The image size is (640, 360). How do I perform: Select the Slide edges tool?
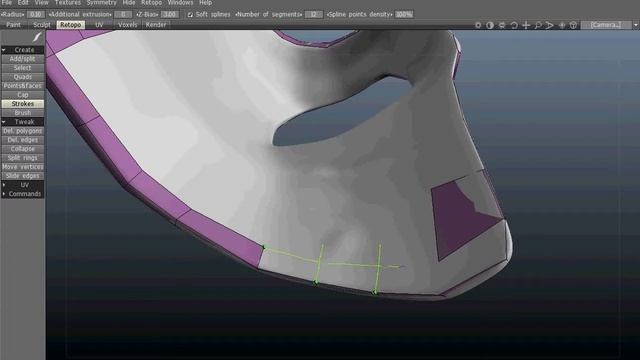pos(23,176)
